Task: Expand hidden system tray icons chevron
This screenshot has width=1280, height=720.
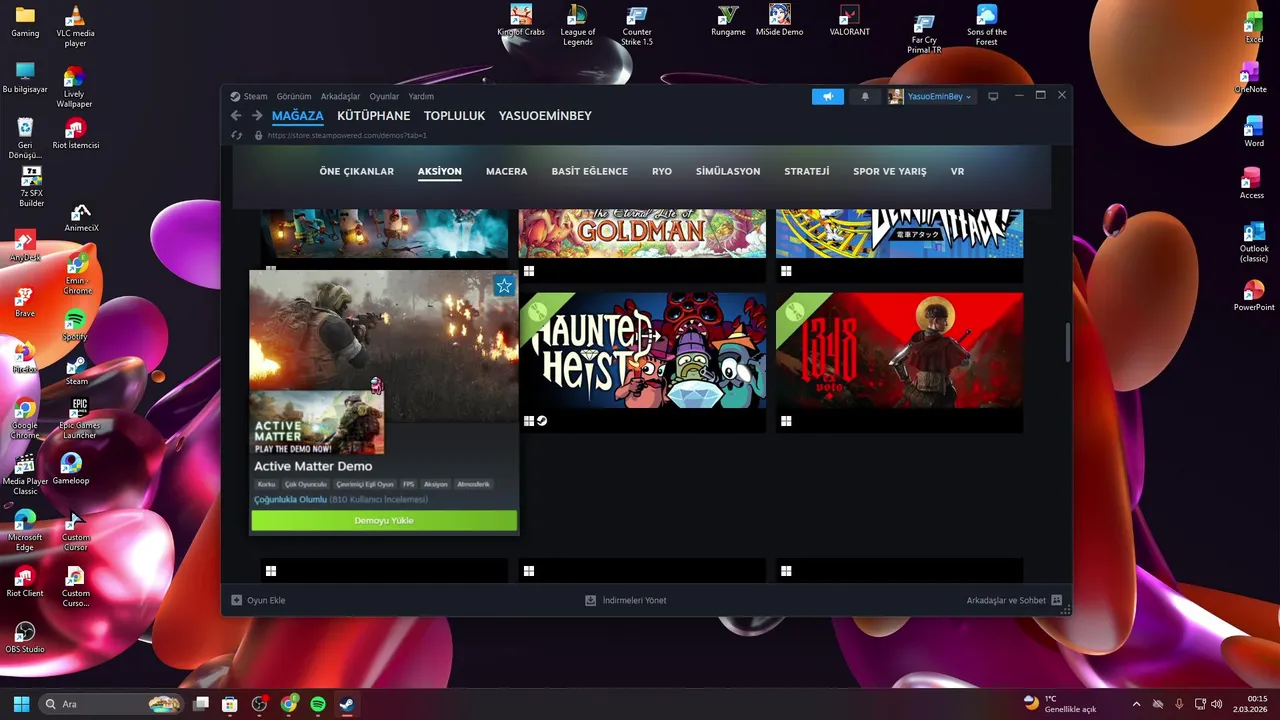Action: (1136, 704)
